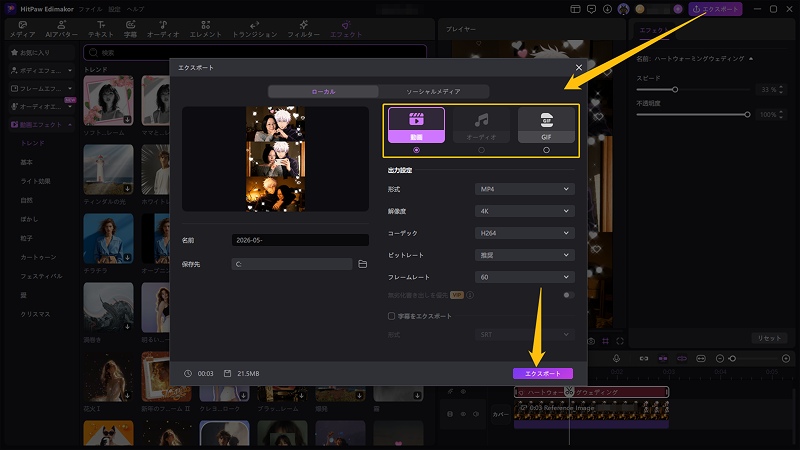Click the voice-over microphone icon above timeline

[x=616, y=359]
